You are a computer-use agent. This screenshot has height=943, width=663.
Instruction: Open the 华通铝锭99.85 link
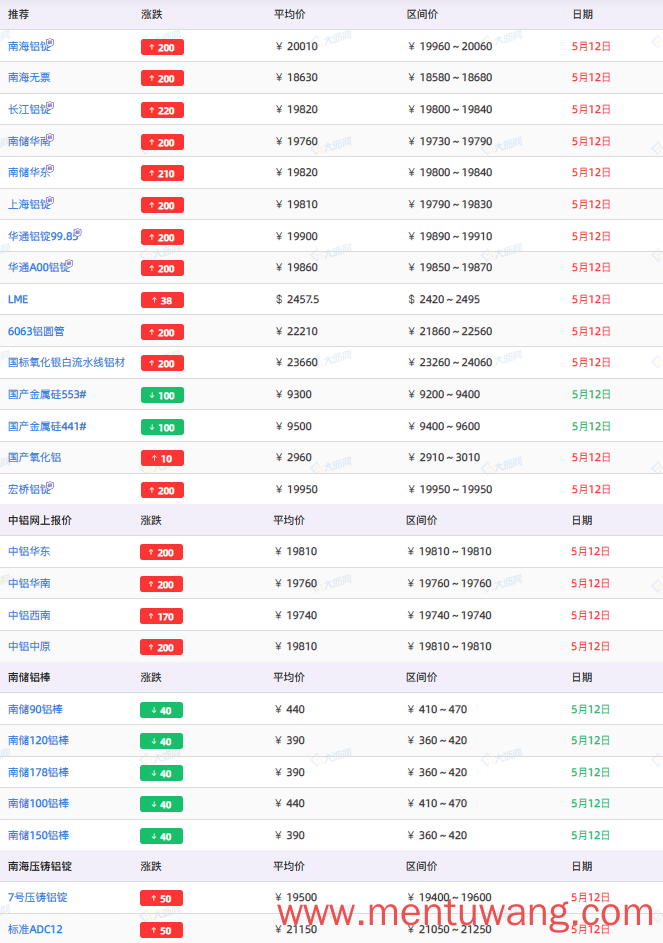[42, 236]
